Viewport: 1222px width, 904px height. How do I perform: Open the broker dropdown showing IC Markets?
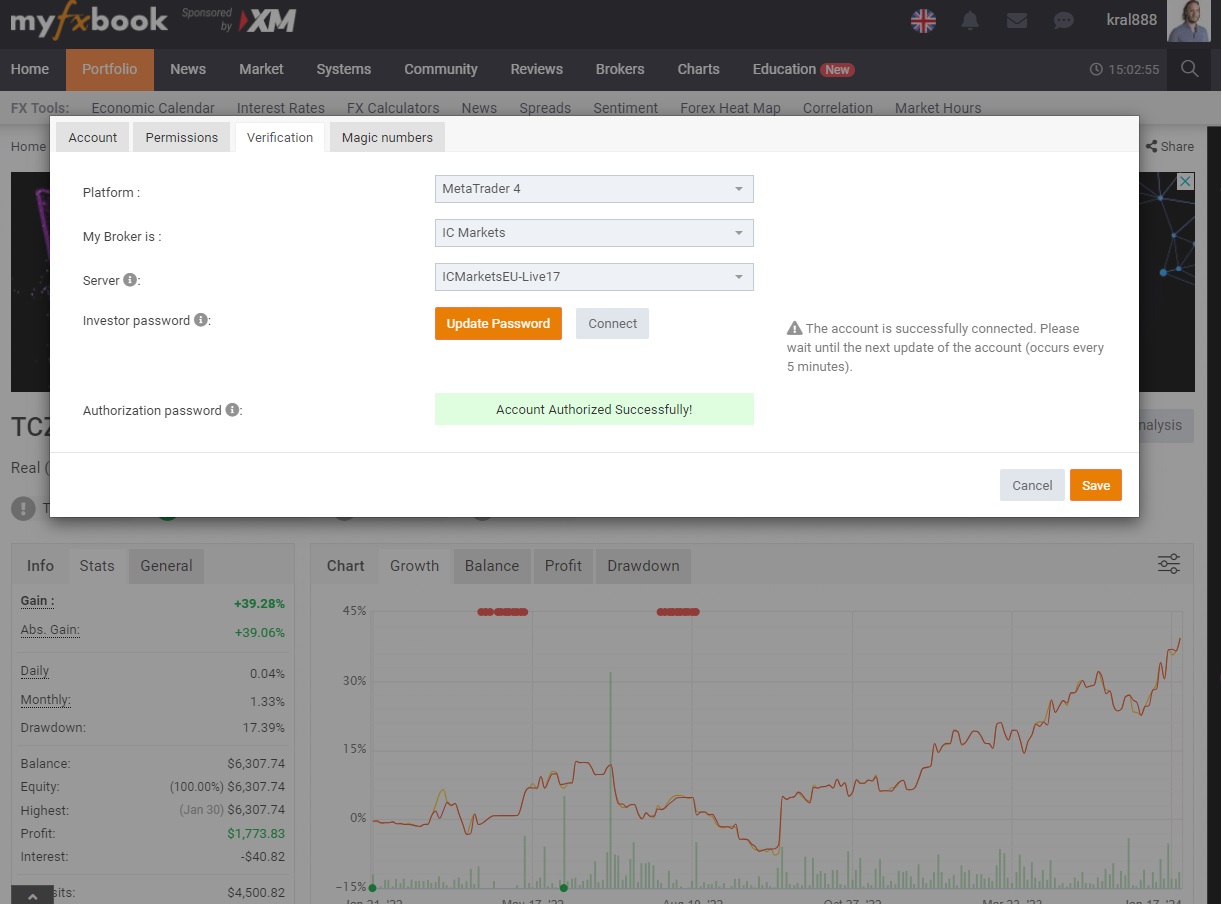594,233
